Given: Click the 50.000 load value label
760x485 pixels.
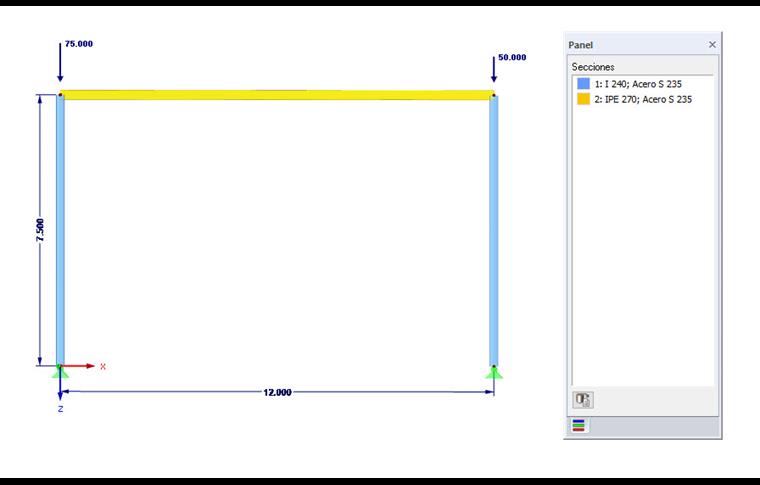Looking at the screenshot, I should pos(512,57).
